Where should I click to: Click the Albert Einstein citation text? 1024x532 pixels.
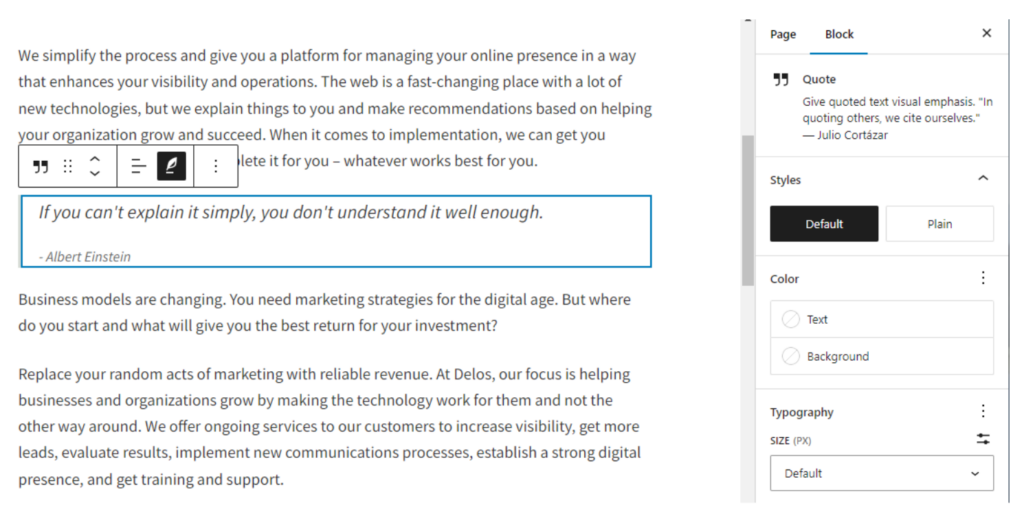click(x=85, y=257)
